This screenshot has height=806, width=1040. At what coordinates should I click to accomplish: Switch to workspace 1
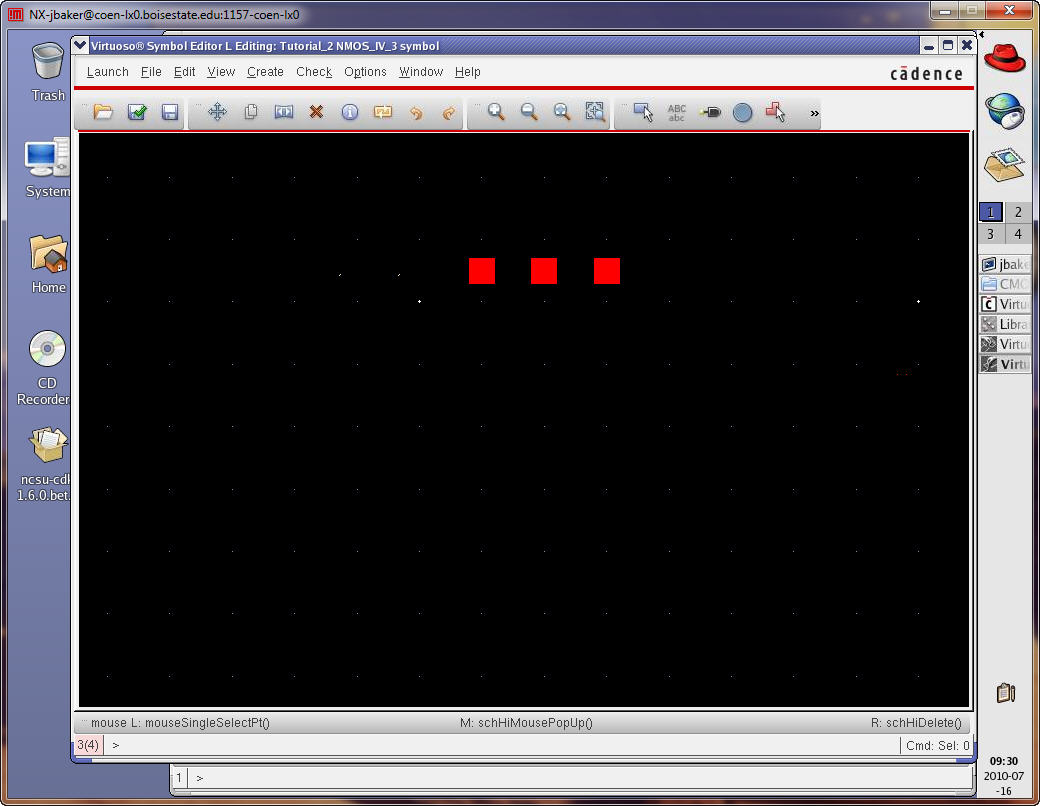(990, 212)
